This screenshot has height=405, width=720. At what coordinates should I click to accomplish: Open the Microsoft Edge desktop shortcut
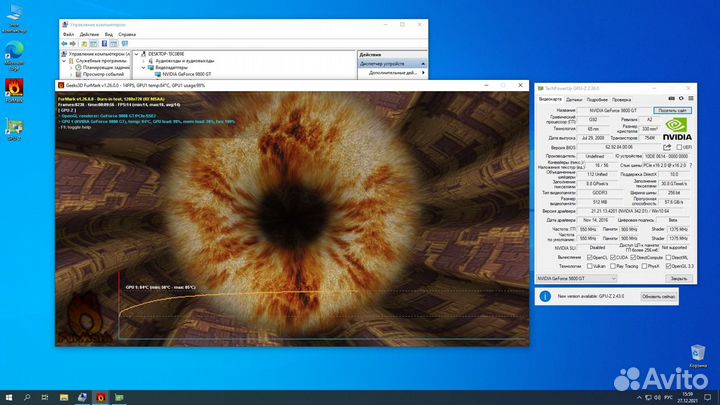[x=14, y=56]
